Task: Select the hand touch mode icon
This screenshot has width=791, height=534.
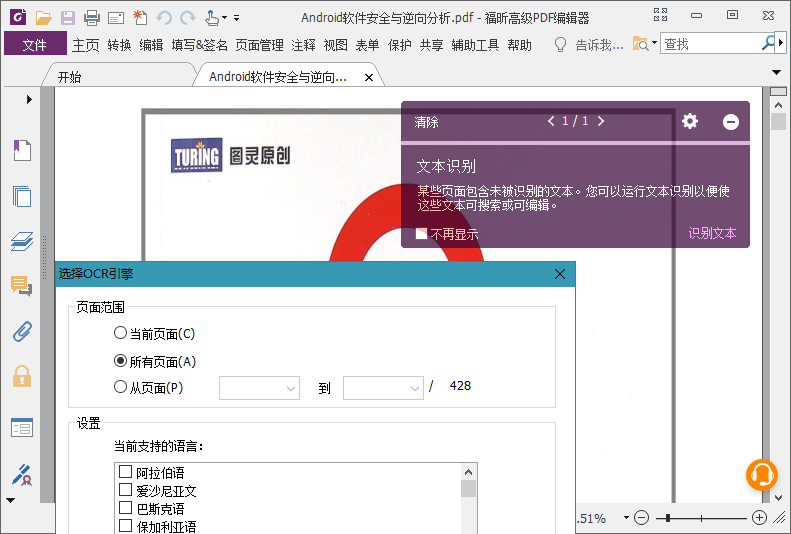Action: (x=212, y=18)
